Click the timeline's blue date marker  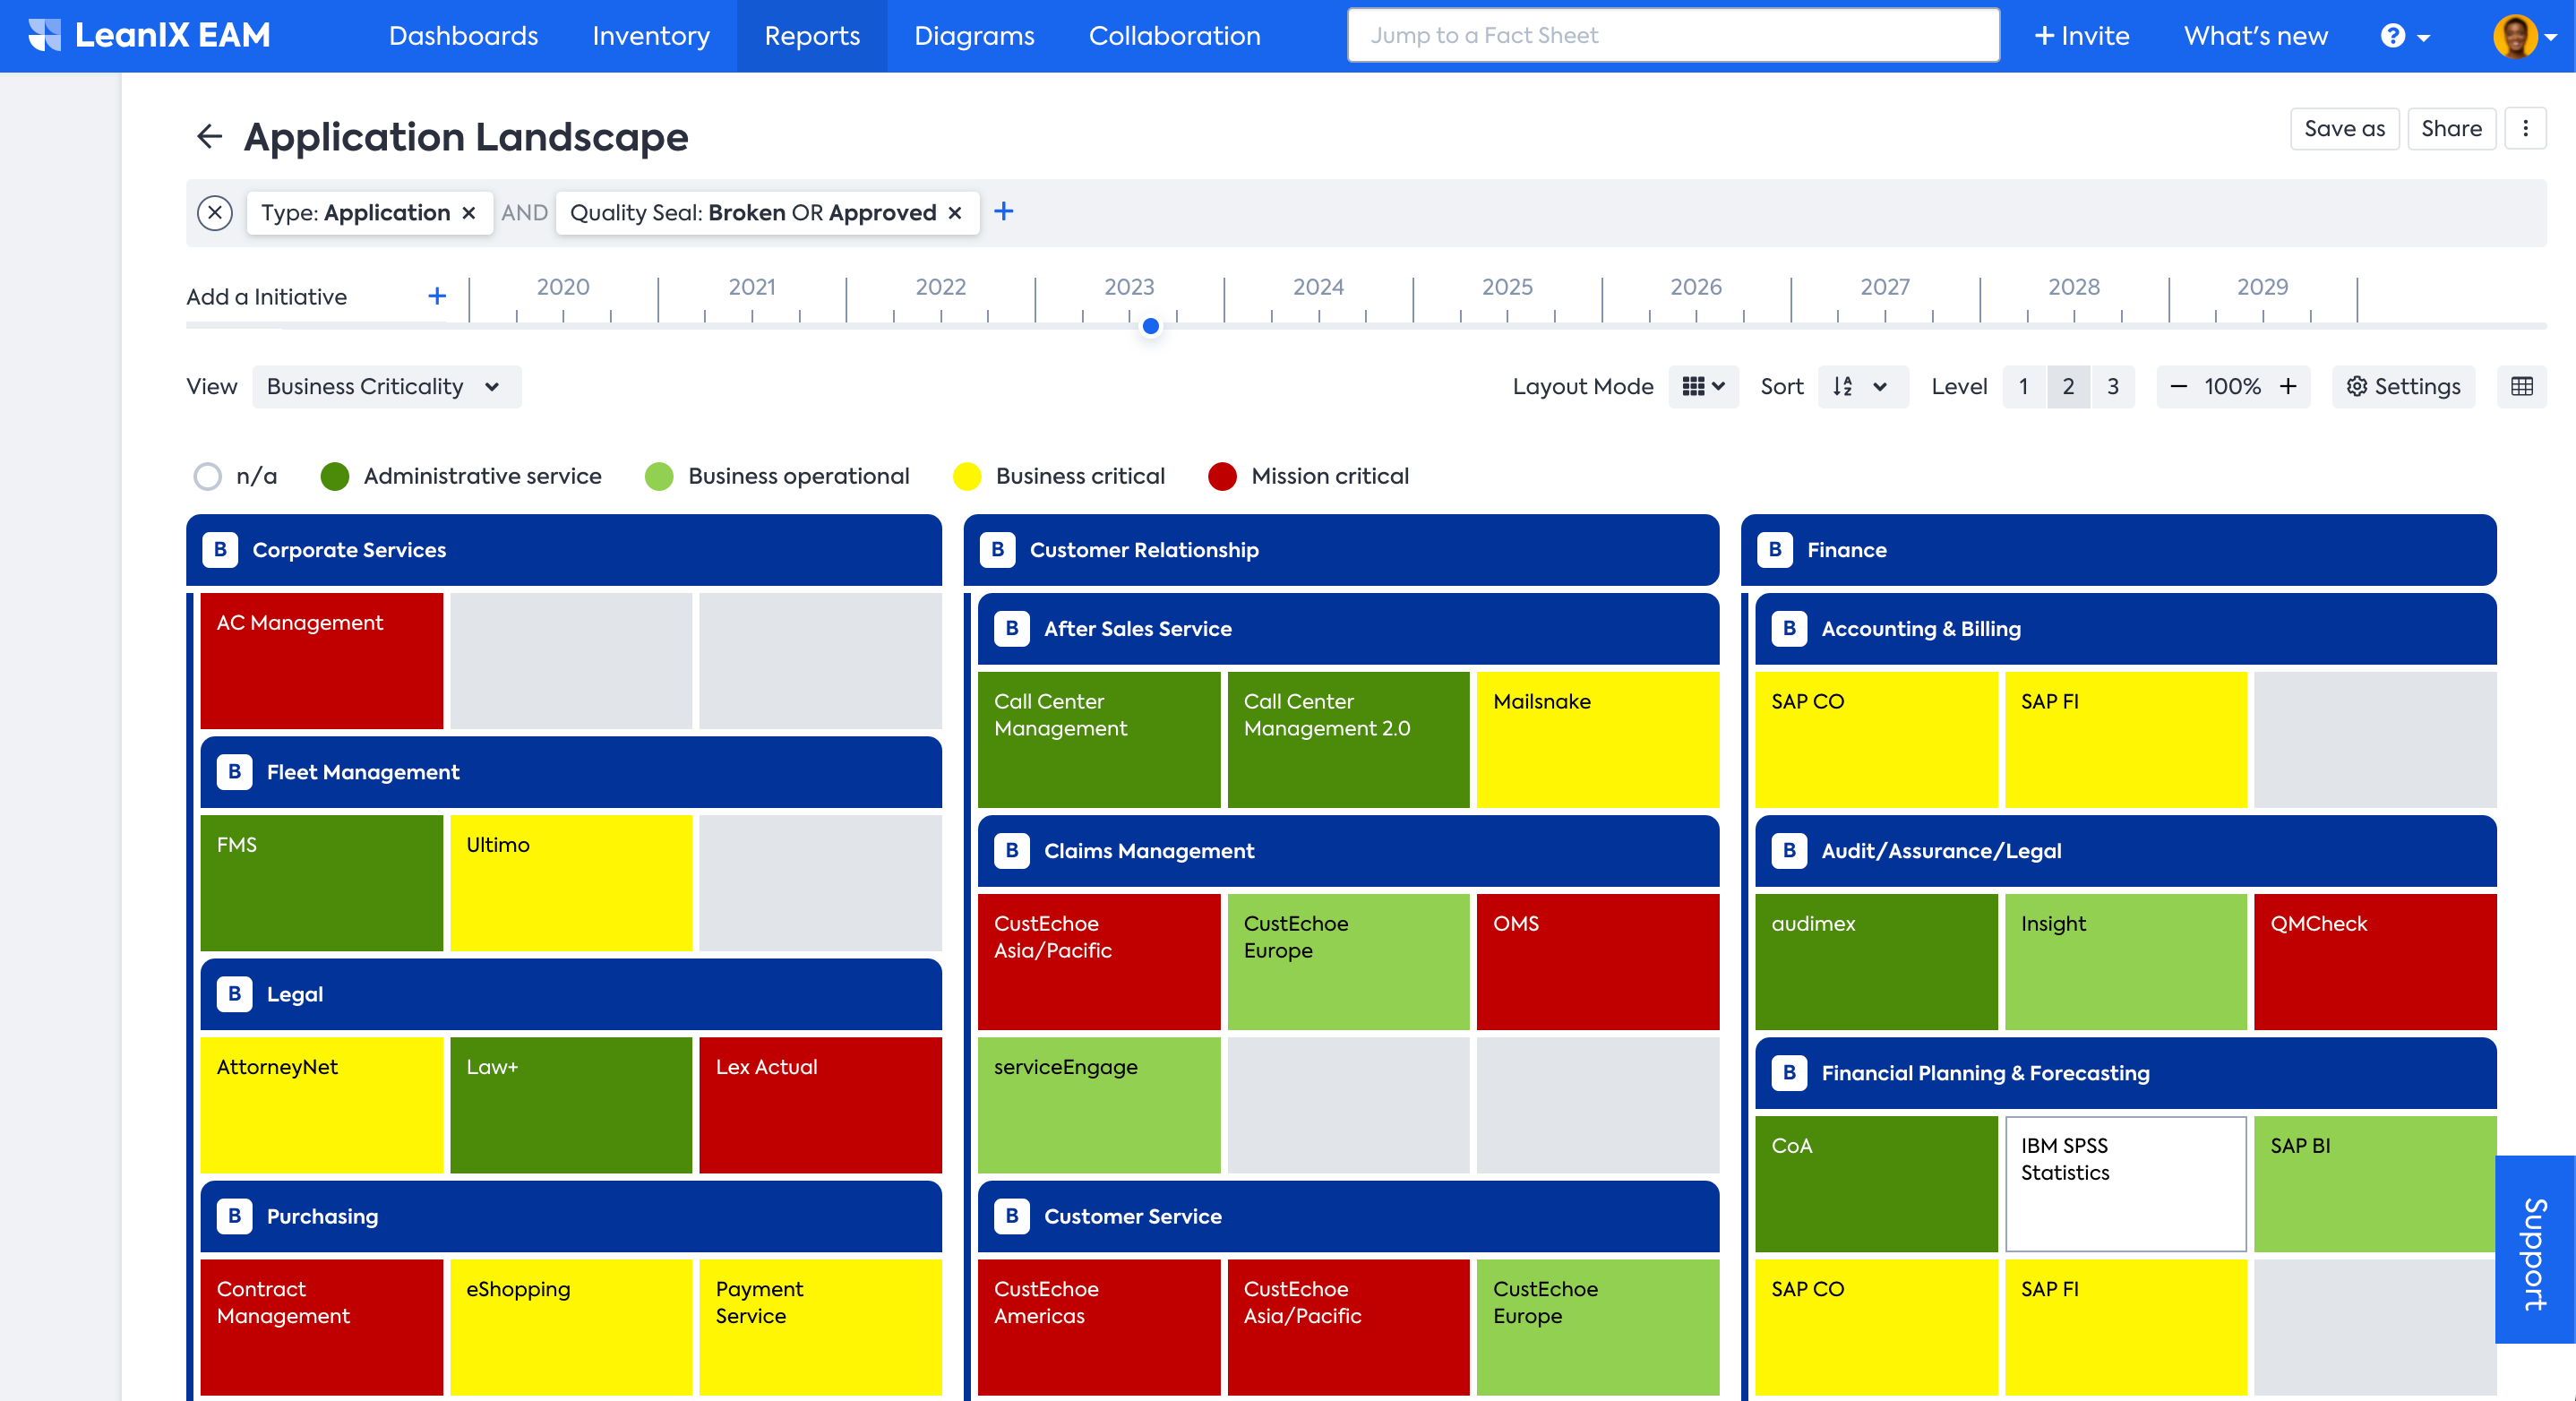(x=1151, y=326)
